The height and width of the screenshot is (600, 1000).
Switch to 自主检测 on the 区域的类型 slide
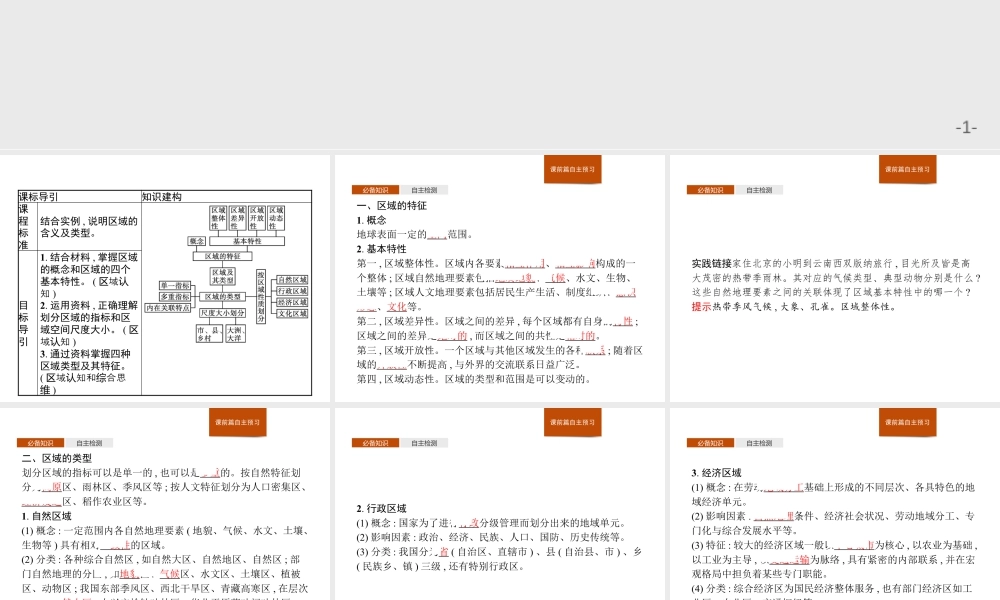point(90,443)
